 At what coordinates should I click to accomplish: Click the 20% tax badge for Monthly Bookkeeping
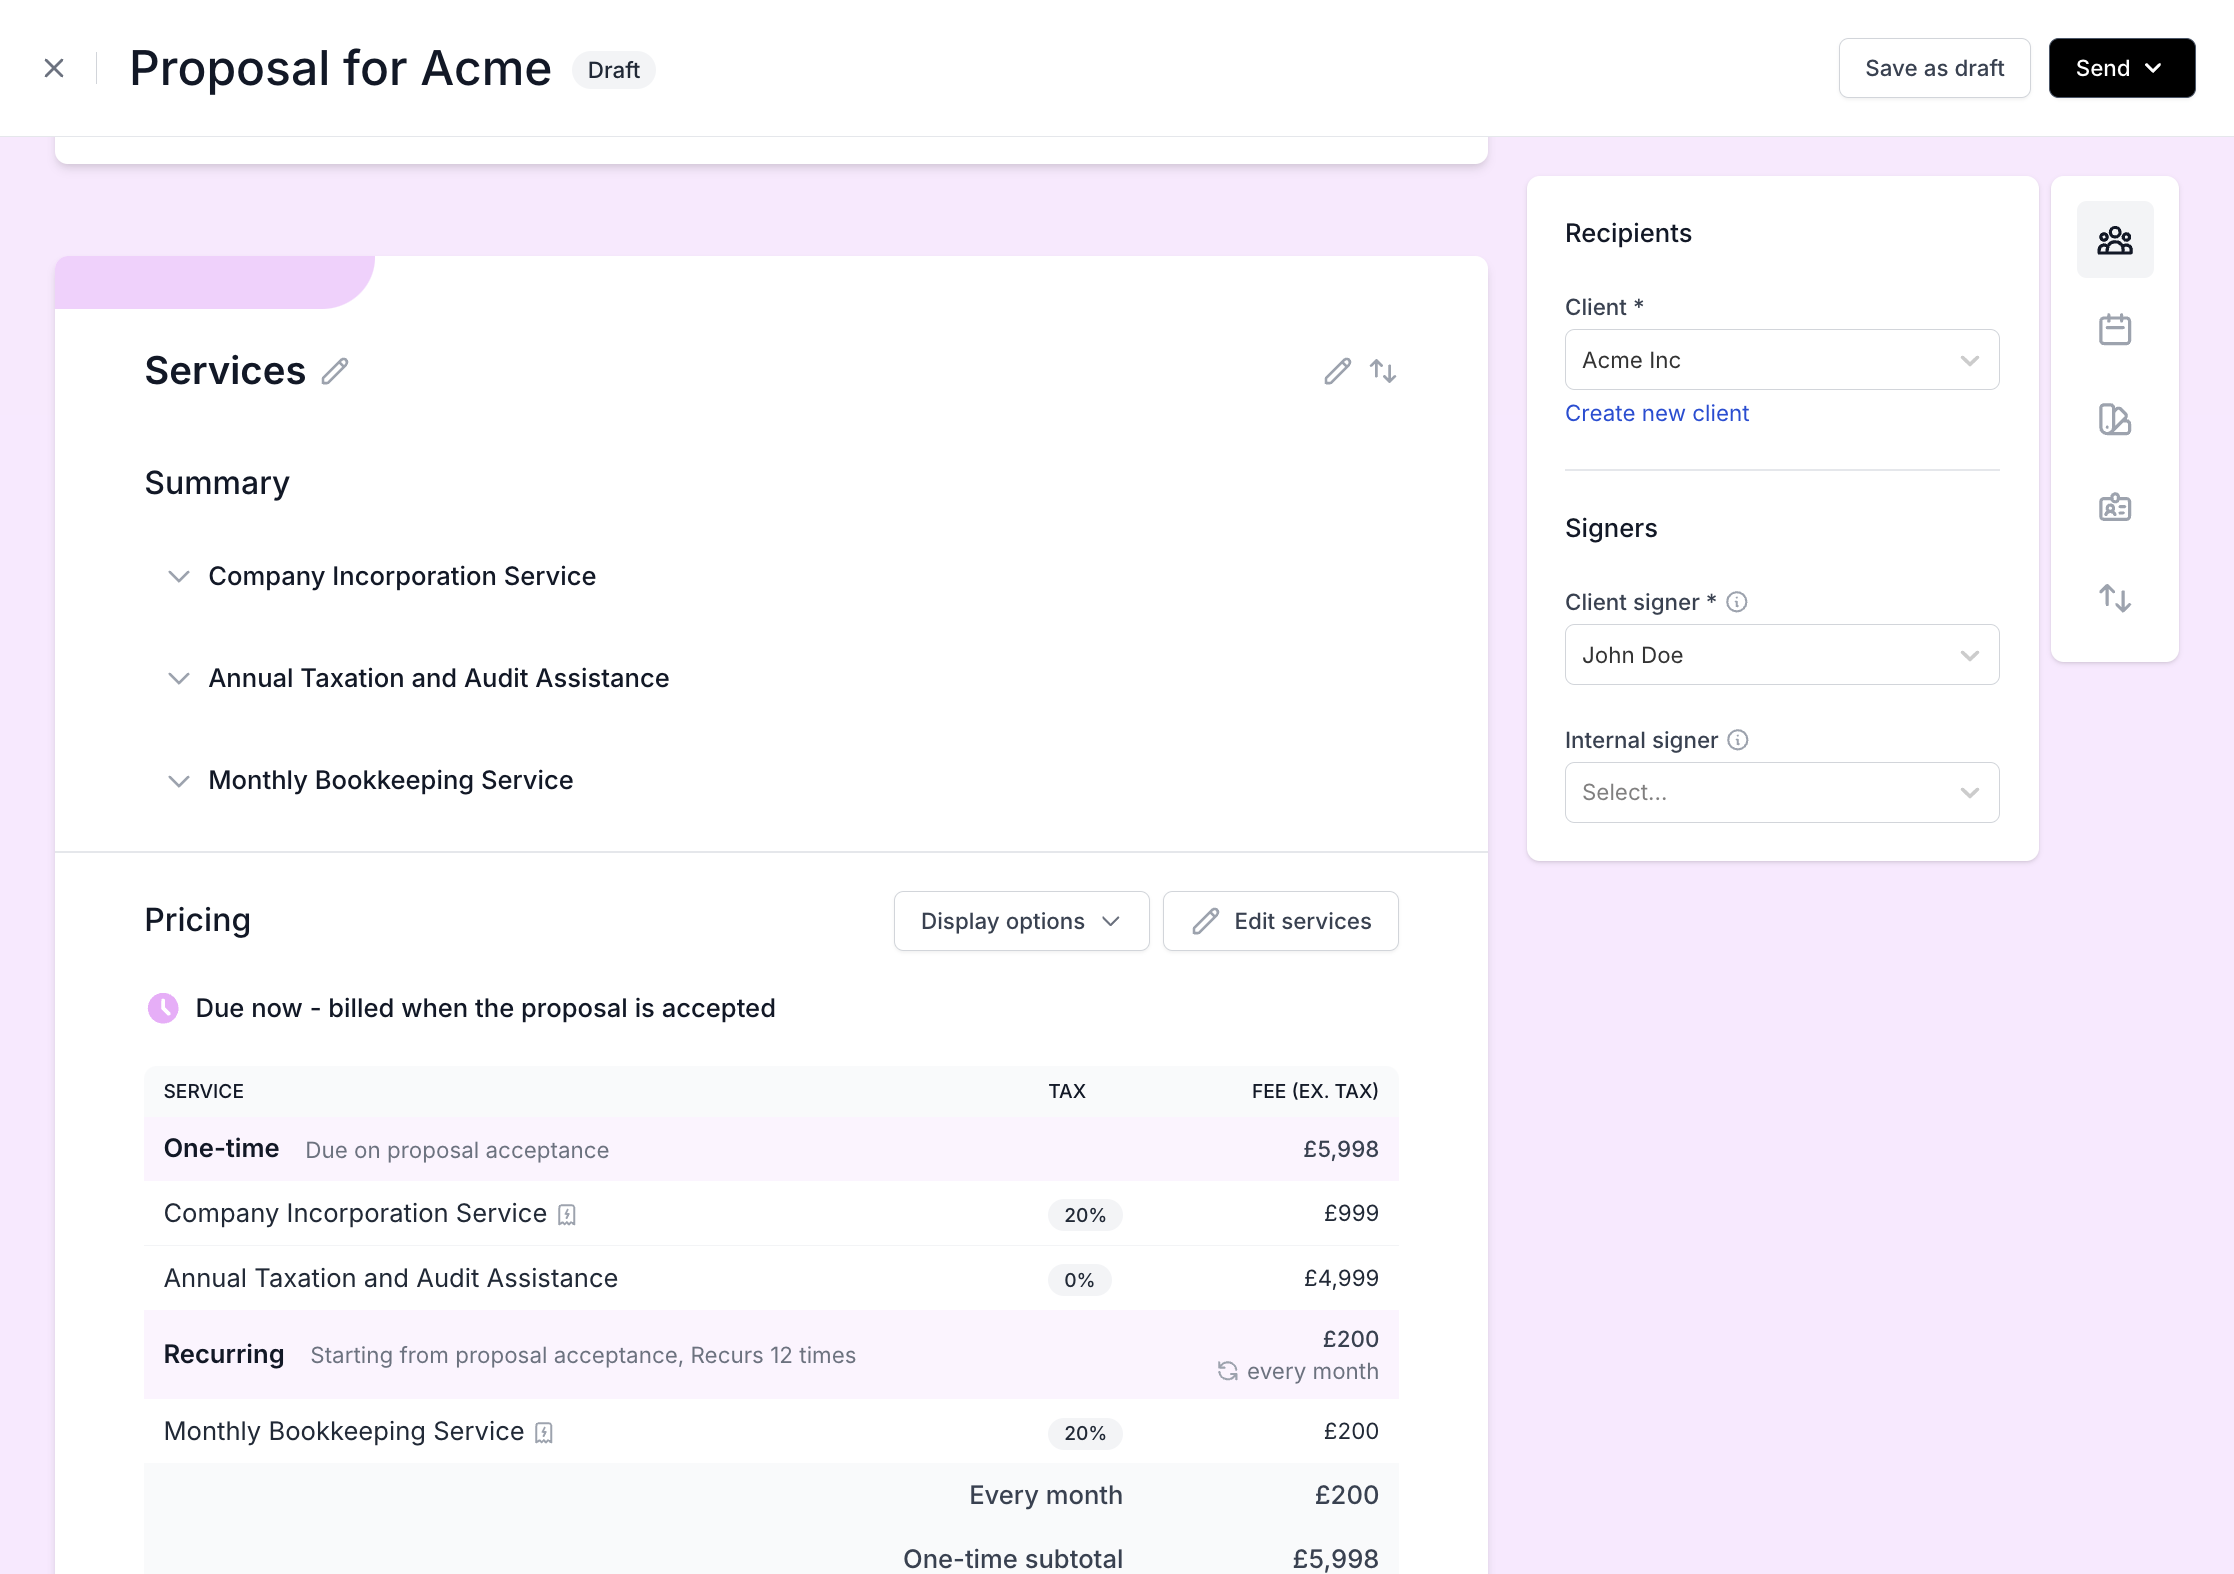(x=1085, y=1433)
